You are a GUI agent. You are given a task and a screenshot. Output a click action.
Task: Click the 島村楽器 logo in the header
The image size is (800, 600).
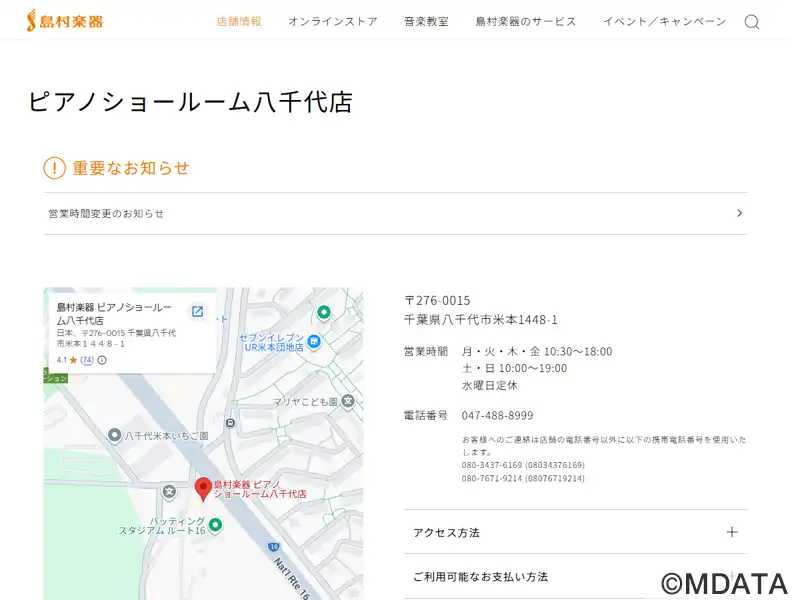(x=65, y=21)
